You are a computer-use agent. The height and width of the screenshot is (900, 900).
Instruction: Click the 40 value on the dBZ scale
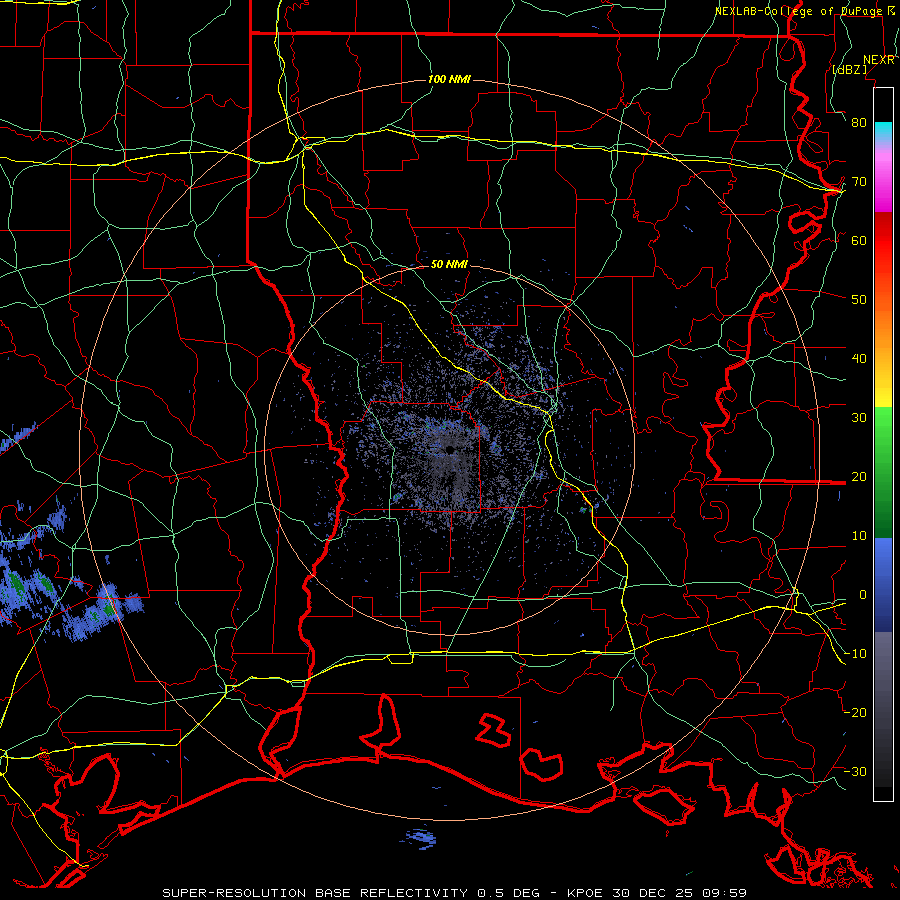click(859, 359)
